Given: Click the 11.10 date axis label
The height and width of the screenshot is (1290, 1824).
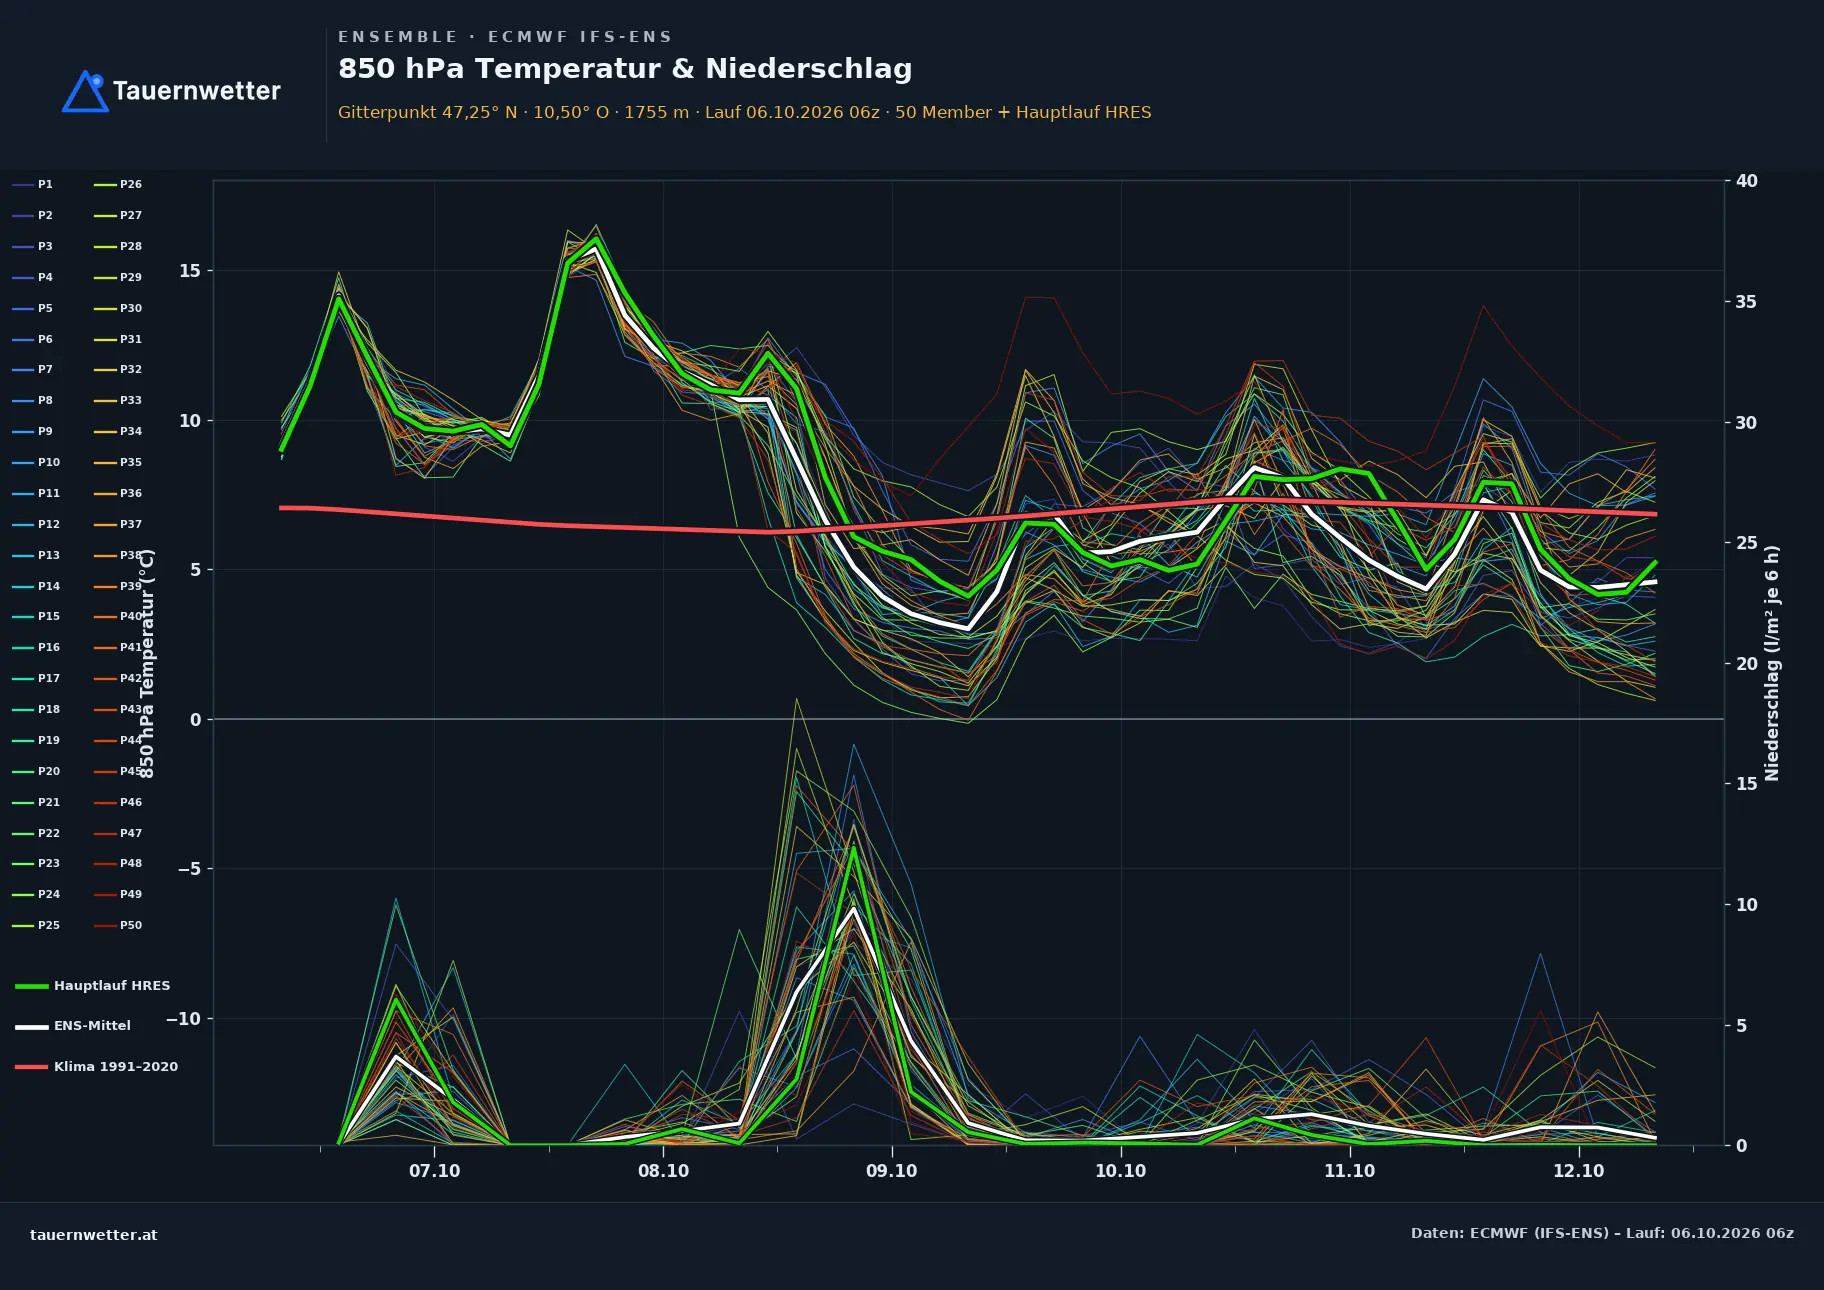Looking at the screenshot, I should pos(1350,1171).
